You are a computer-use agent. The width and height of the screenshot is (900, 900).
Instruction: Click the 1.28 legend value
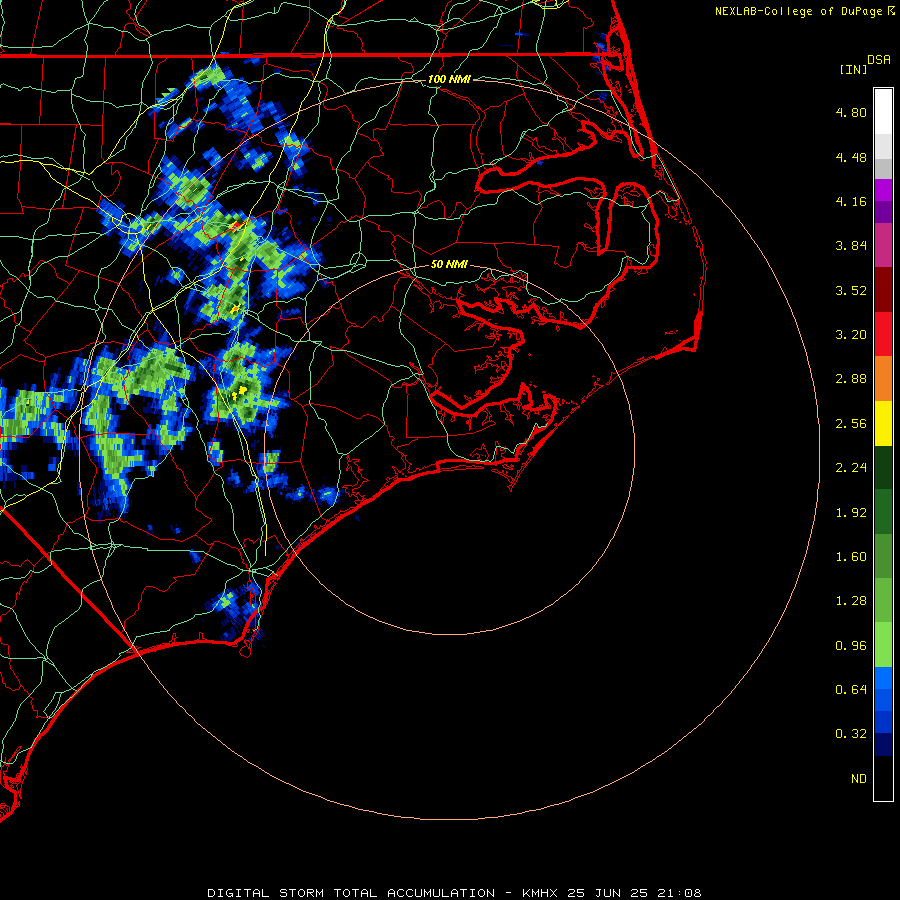pyautogui.click(x=851, y=601)
